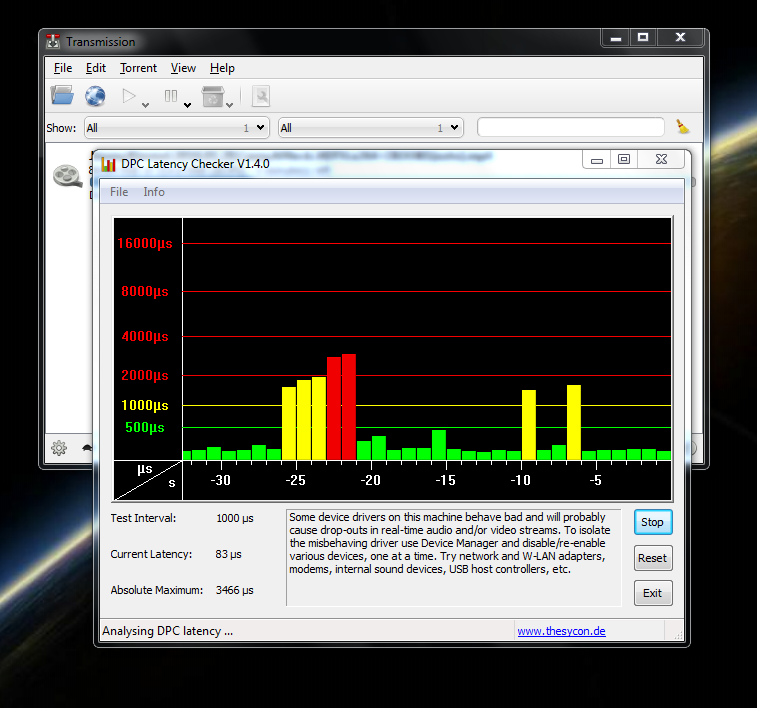Reset the latency measurements

tap(653, 558)
